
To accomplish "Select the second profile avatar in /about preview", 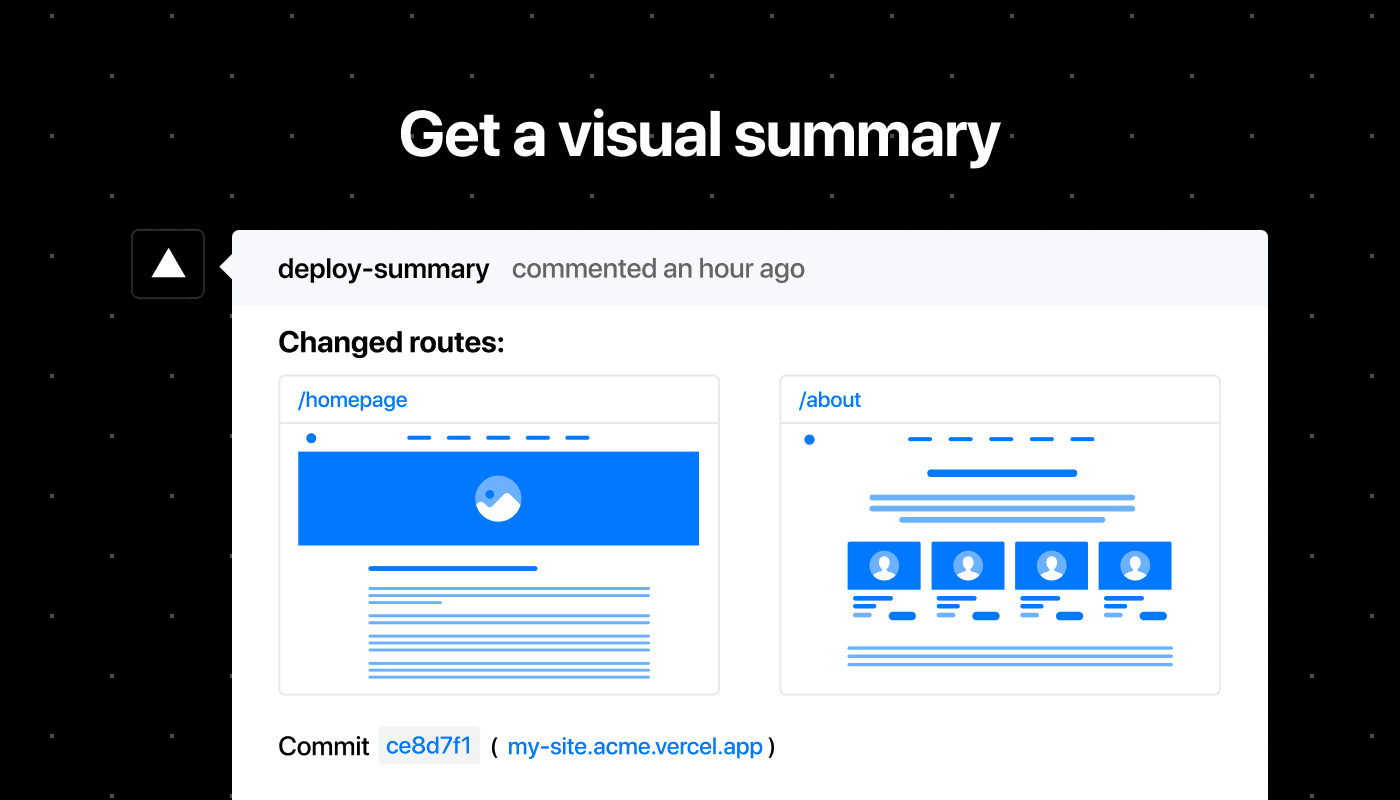I will pyautogui.click(x=967, y=566).
